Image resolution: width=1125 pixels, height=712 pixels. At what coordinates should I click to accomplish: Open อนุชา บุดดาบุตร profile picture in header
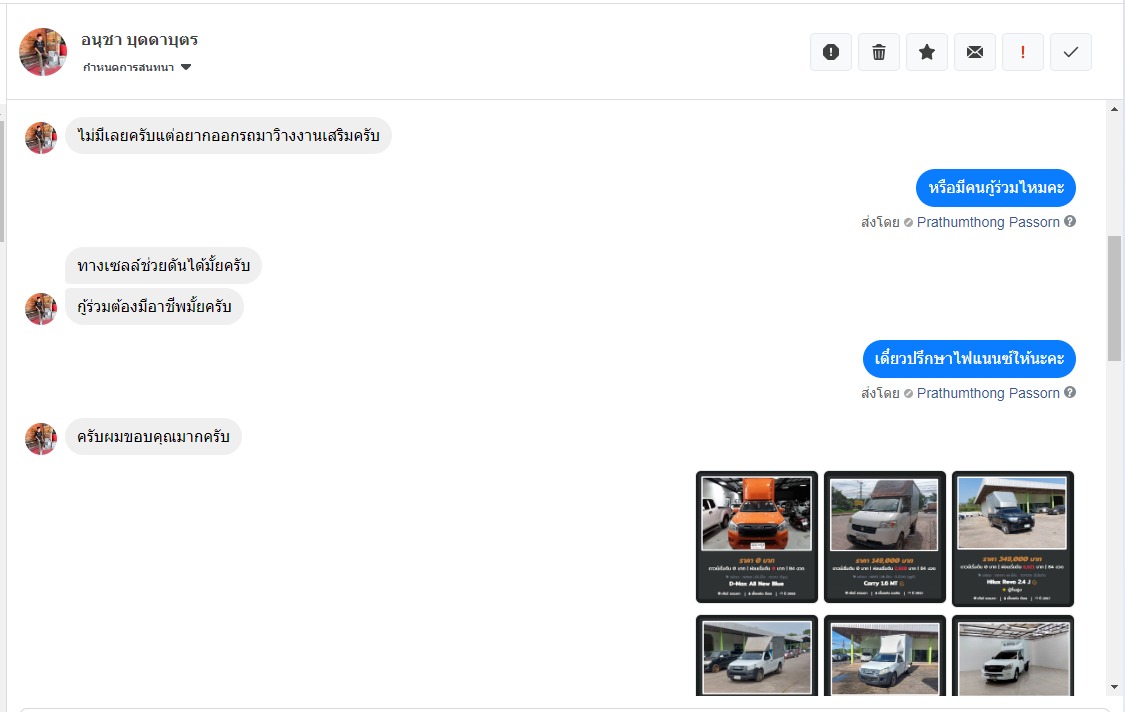43,52
